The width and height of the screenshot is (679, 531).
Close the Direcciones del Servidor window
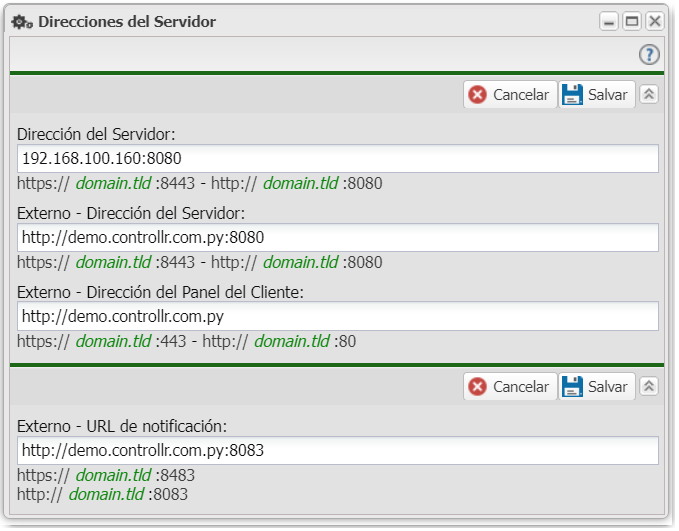(x=654, y=21)
